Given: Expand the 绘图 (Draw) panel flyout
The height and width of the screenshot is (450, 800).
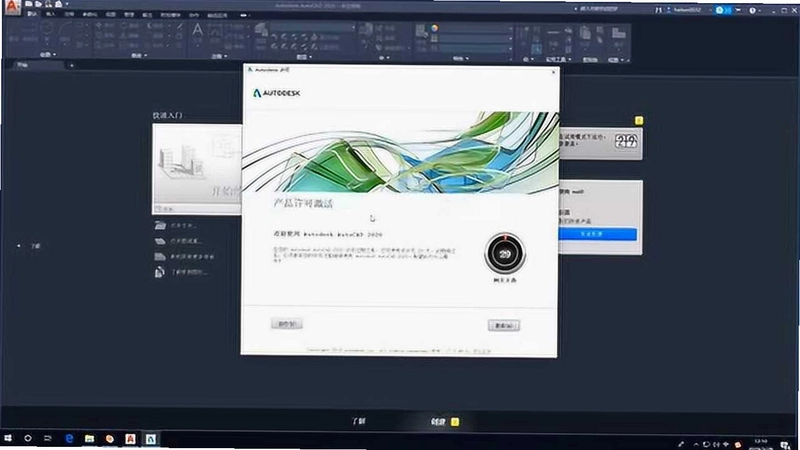Looking at the screenshot, I should click(48, 55).
